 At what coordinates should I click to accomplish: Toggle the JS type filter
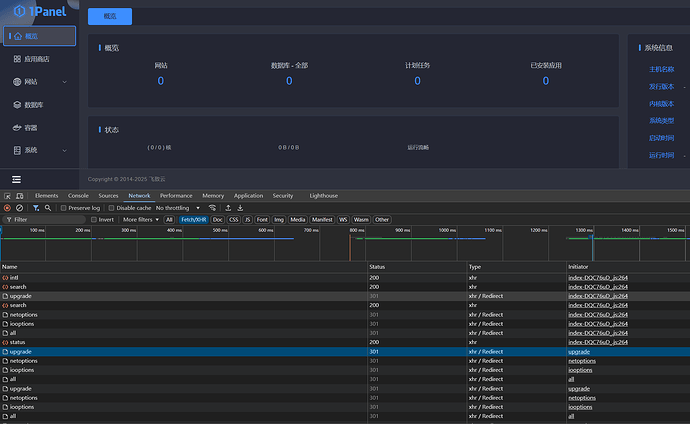coord(247,219)
